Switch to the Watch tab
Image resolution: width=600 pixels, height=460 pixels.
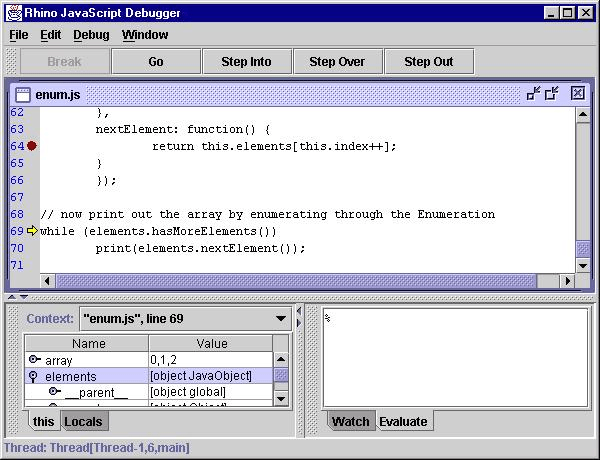click(350, 422)
